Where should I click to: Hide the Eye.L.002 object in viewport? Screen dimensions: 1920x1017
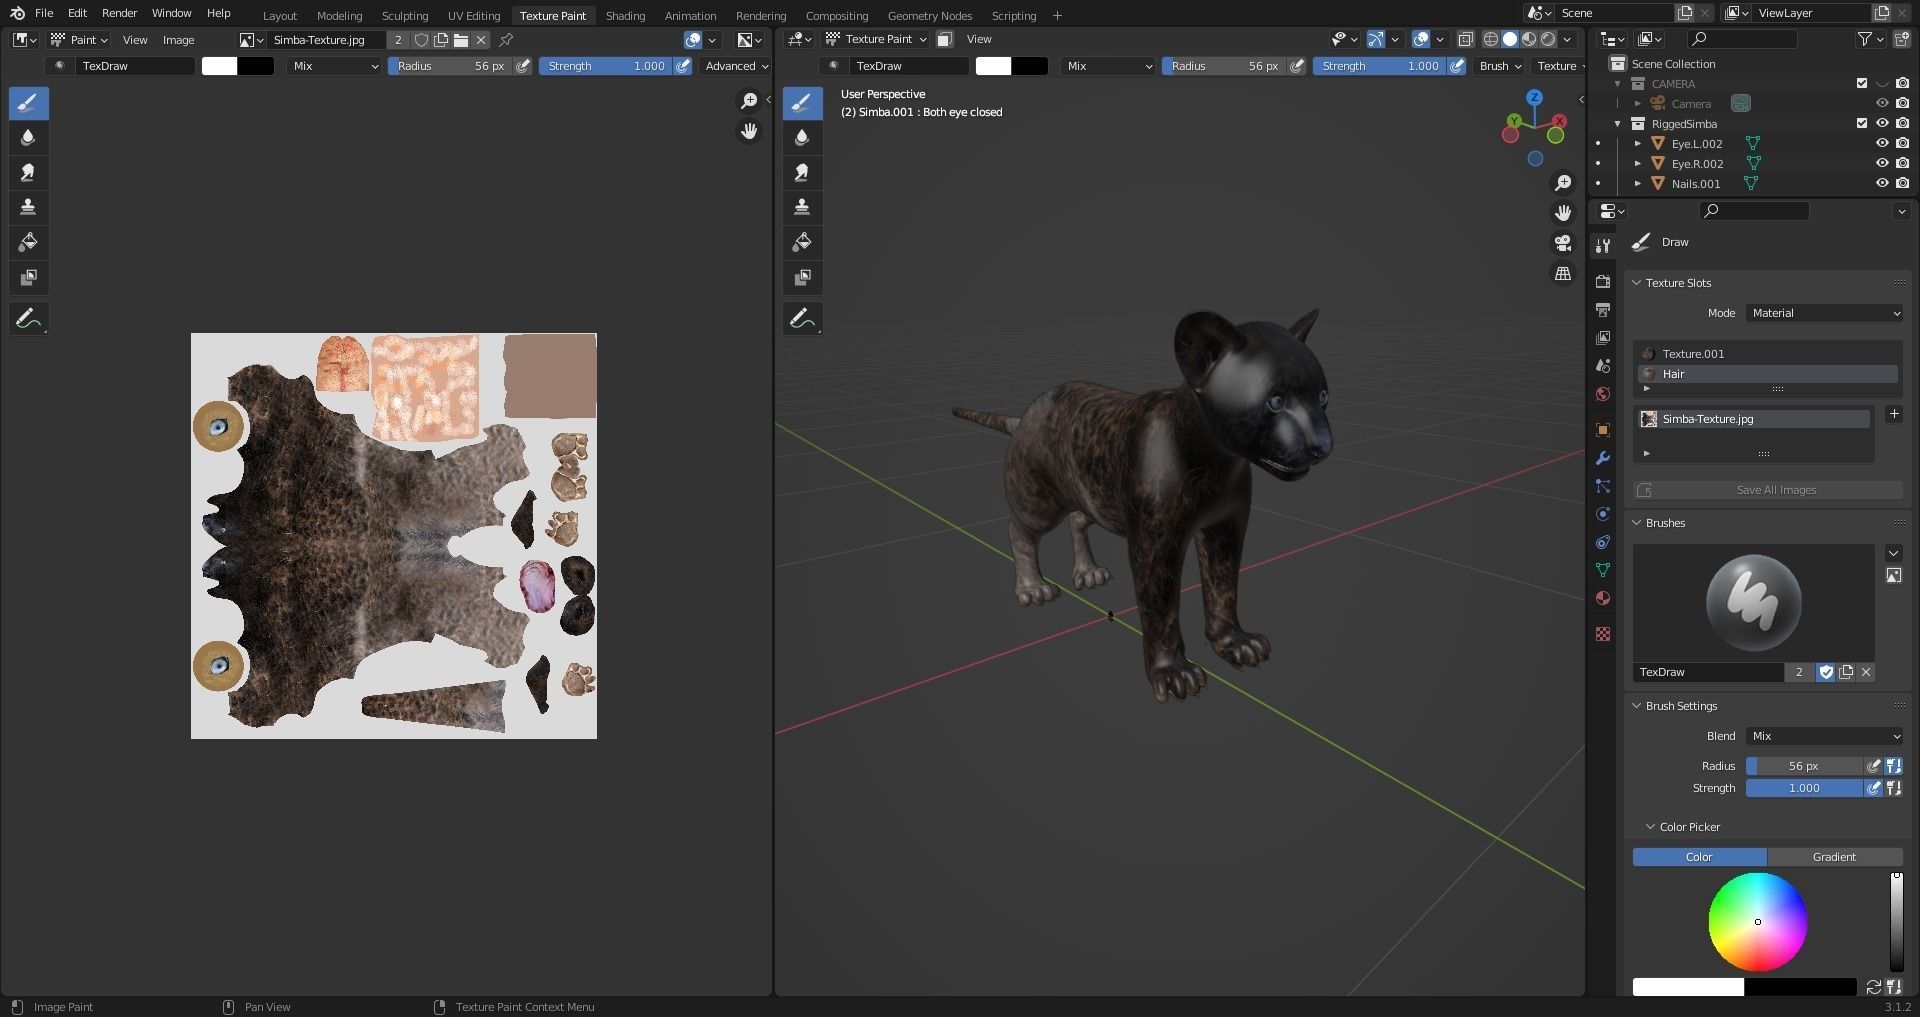click(1881, 144)
